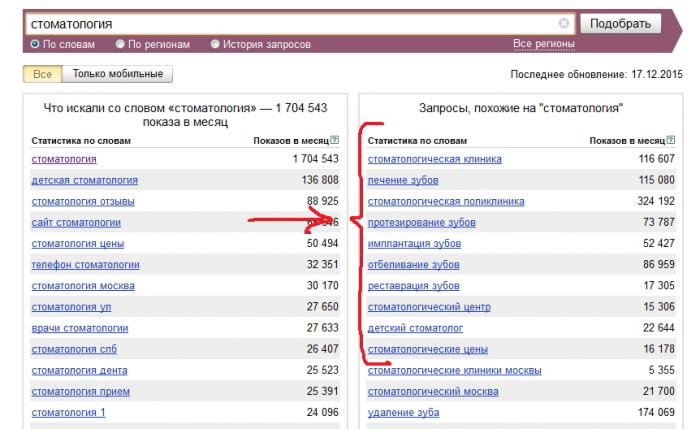Open the 'стоматологическая поликлиника' link
700x429 pixels.
coord(446,201)
